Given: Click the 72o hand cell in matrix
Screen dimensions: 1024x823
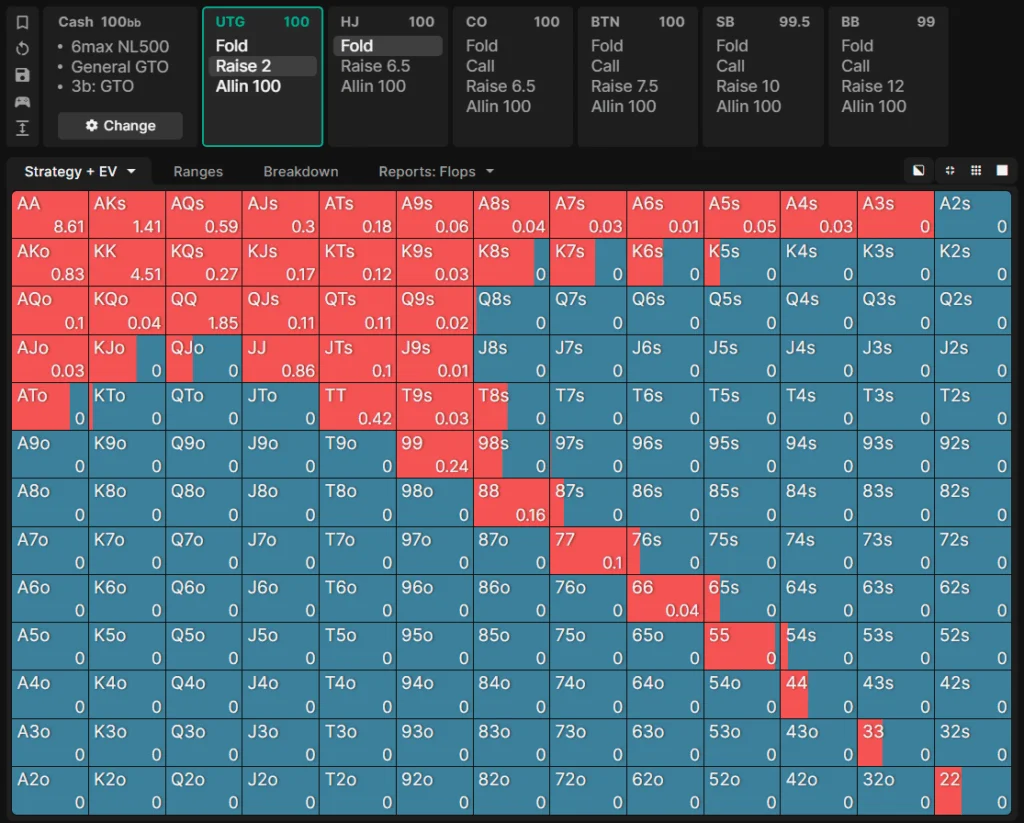Looking at the screenshot, I should [588, 790].
